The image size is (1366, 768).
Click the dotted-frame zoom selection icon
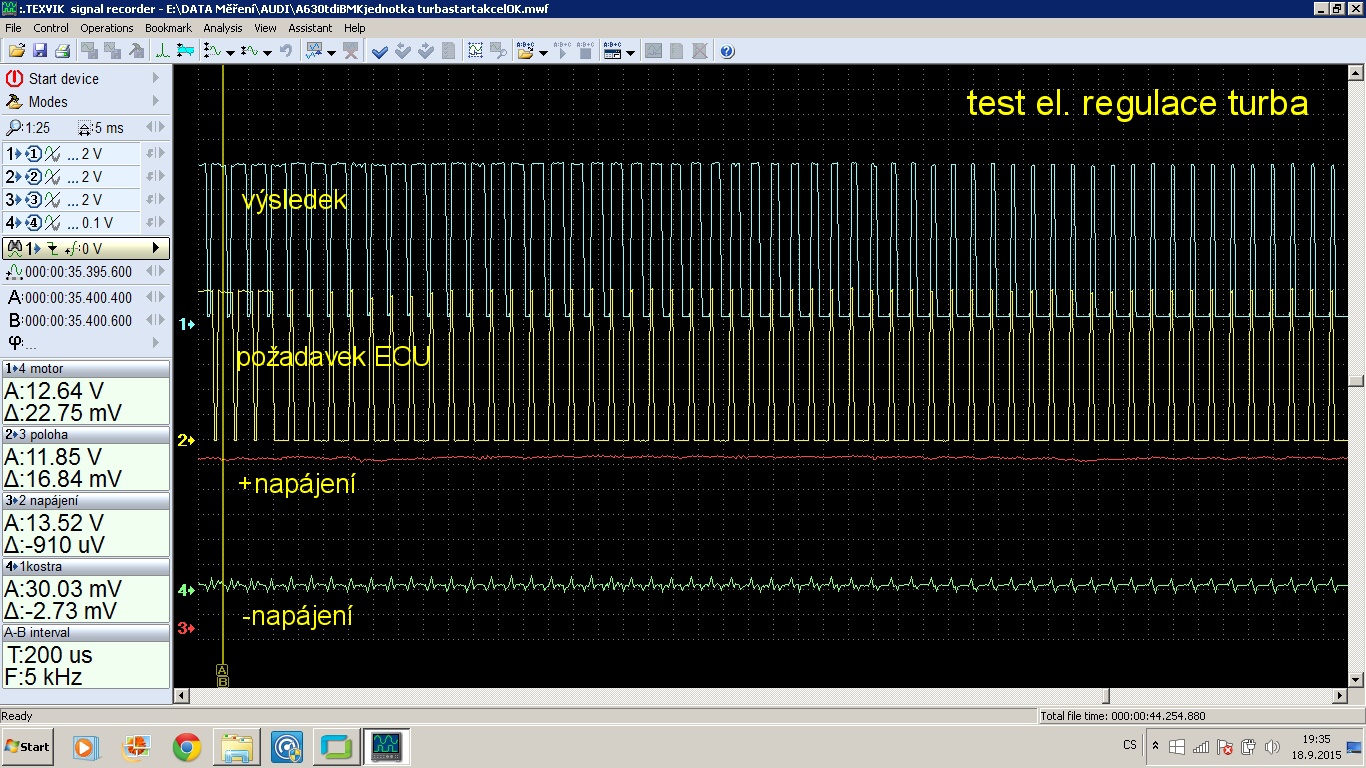pos(475,51)
